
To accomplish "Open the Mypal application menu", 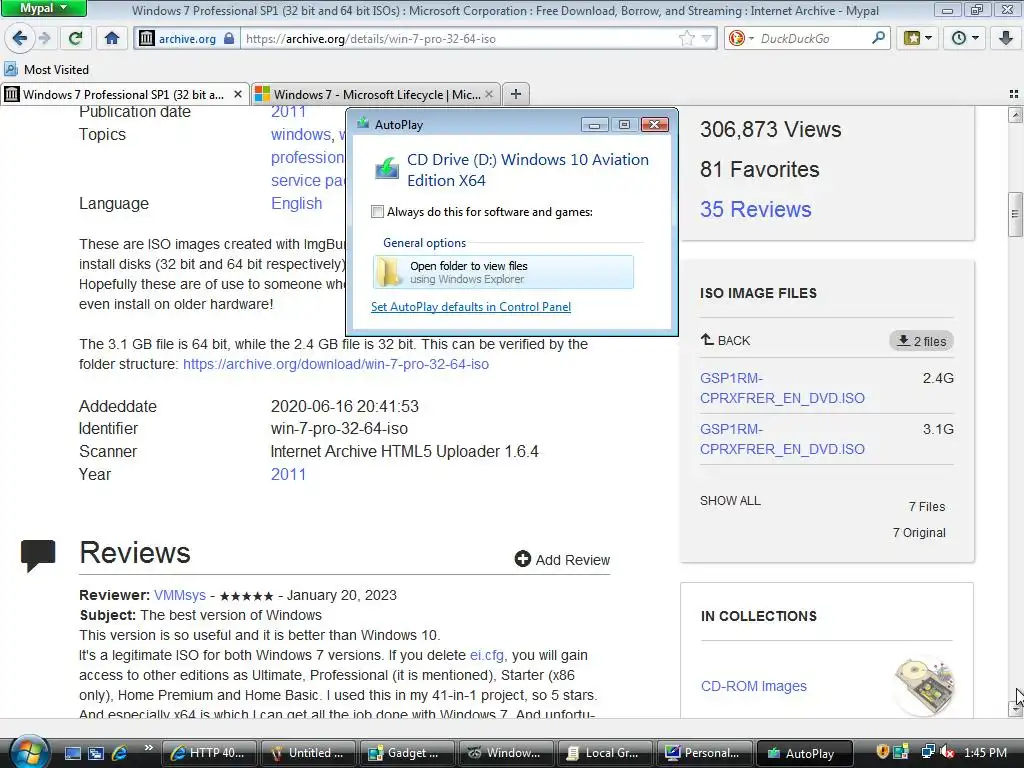I will point(43,8).
